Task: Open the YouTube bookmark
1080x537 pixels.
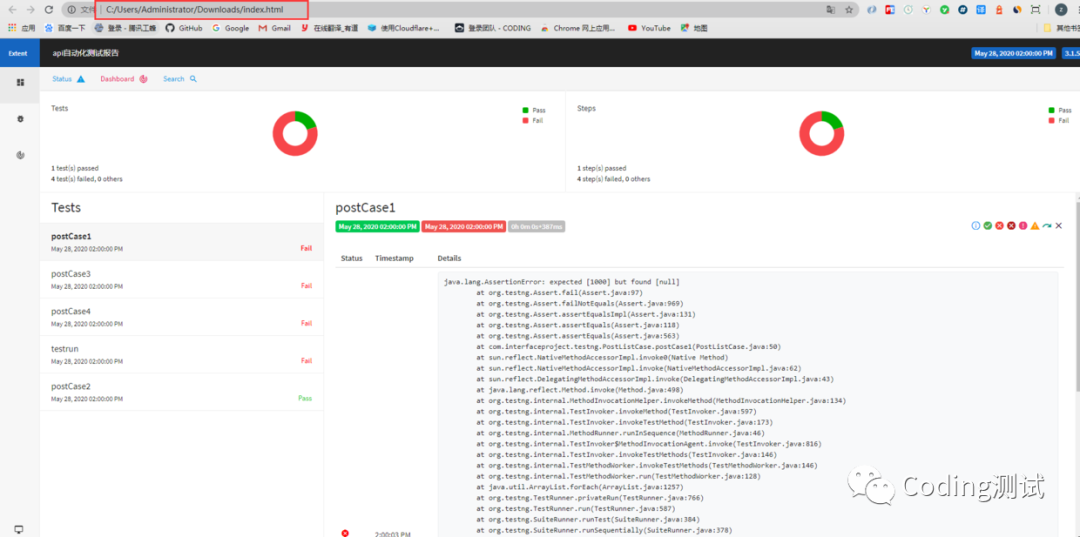Action: coord(649,28)
